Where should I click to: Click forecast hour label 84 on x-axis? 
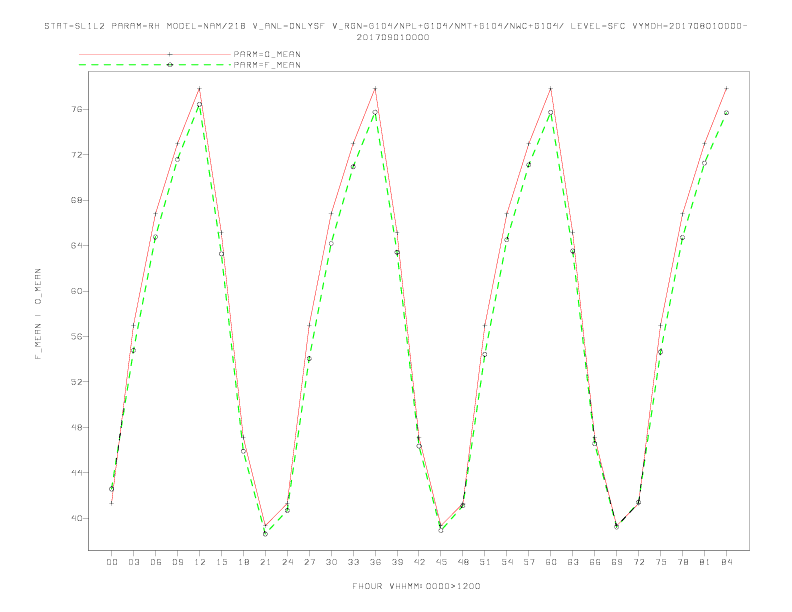coord(727,562)
